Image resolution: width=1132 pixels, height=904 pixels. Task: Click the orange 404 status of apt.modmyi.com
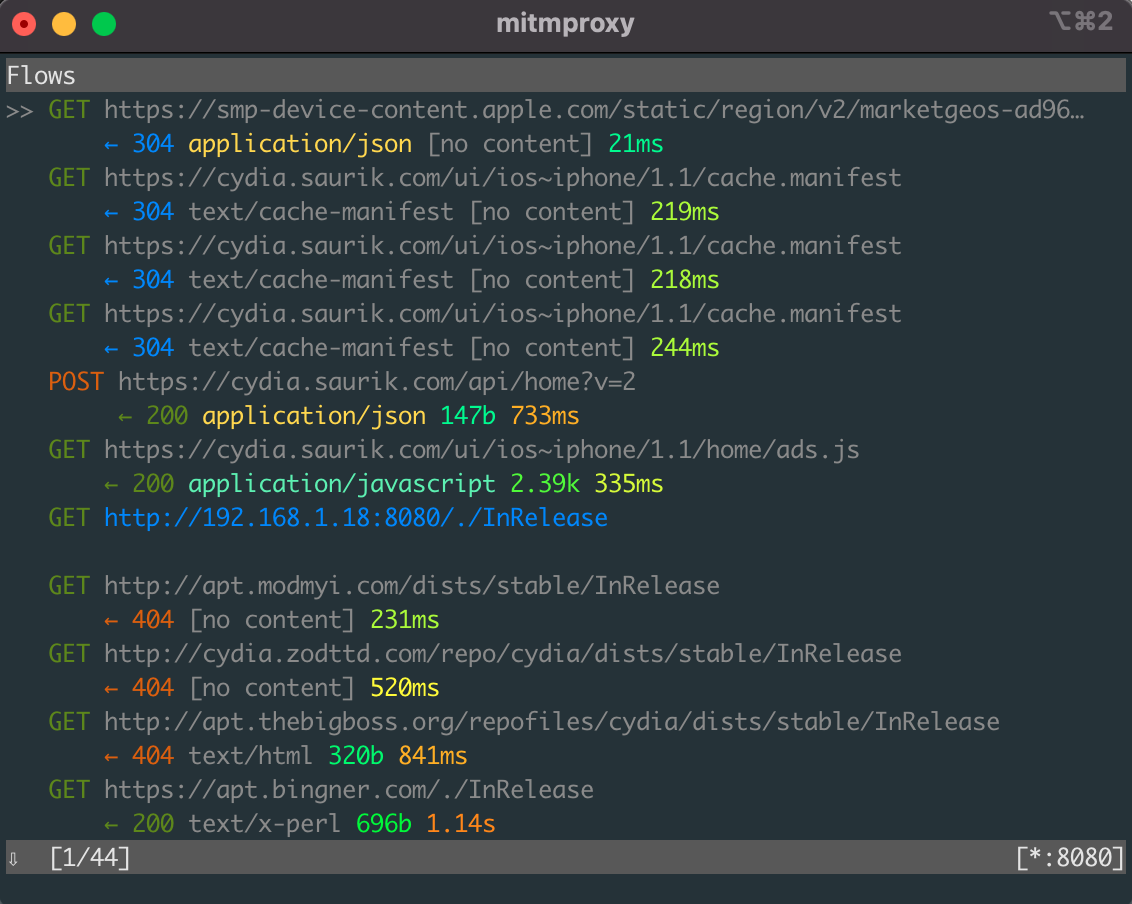(153, 619)
